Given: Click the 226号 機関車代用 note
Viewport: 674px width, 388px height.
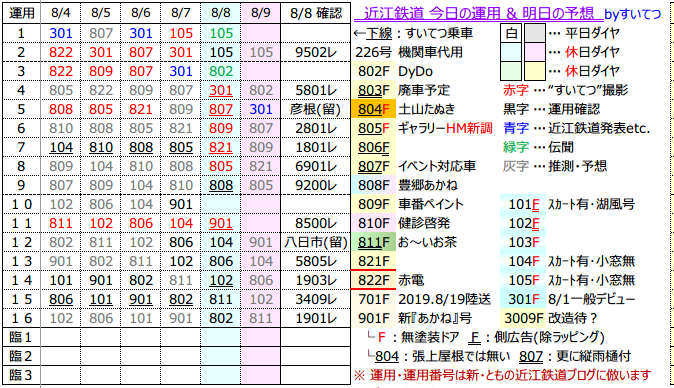Looking at the screenshot, I should (x=409, y=52).
